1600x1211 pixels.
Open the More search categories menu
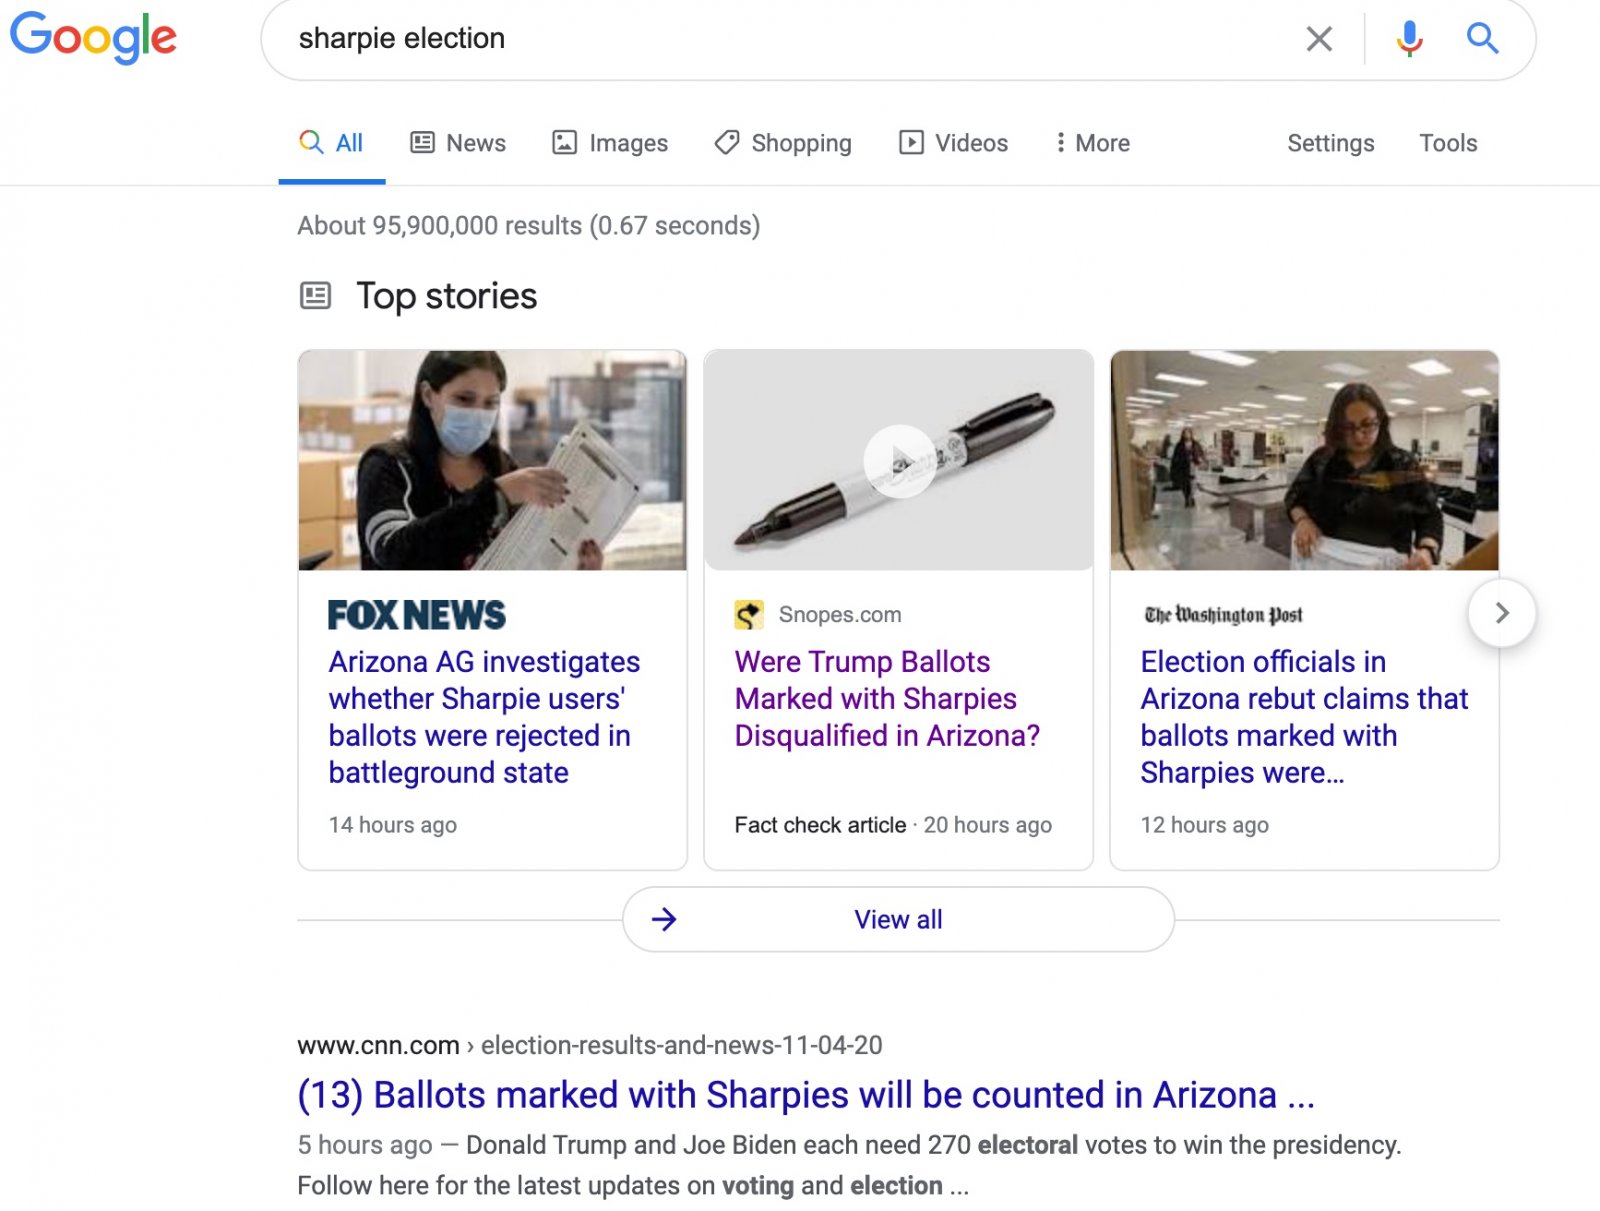(x=1092, y=143)
